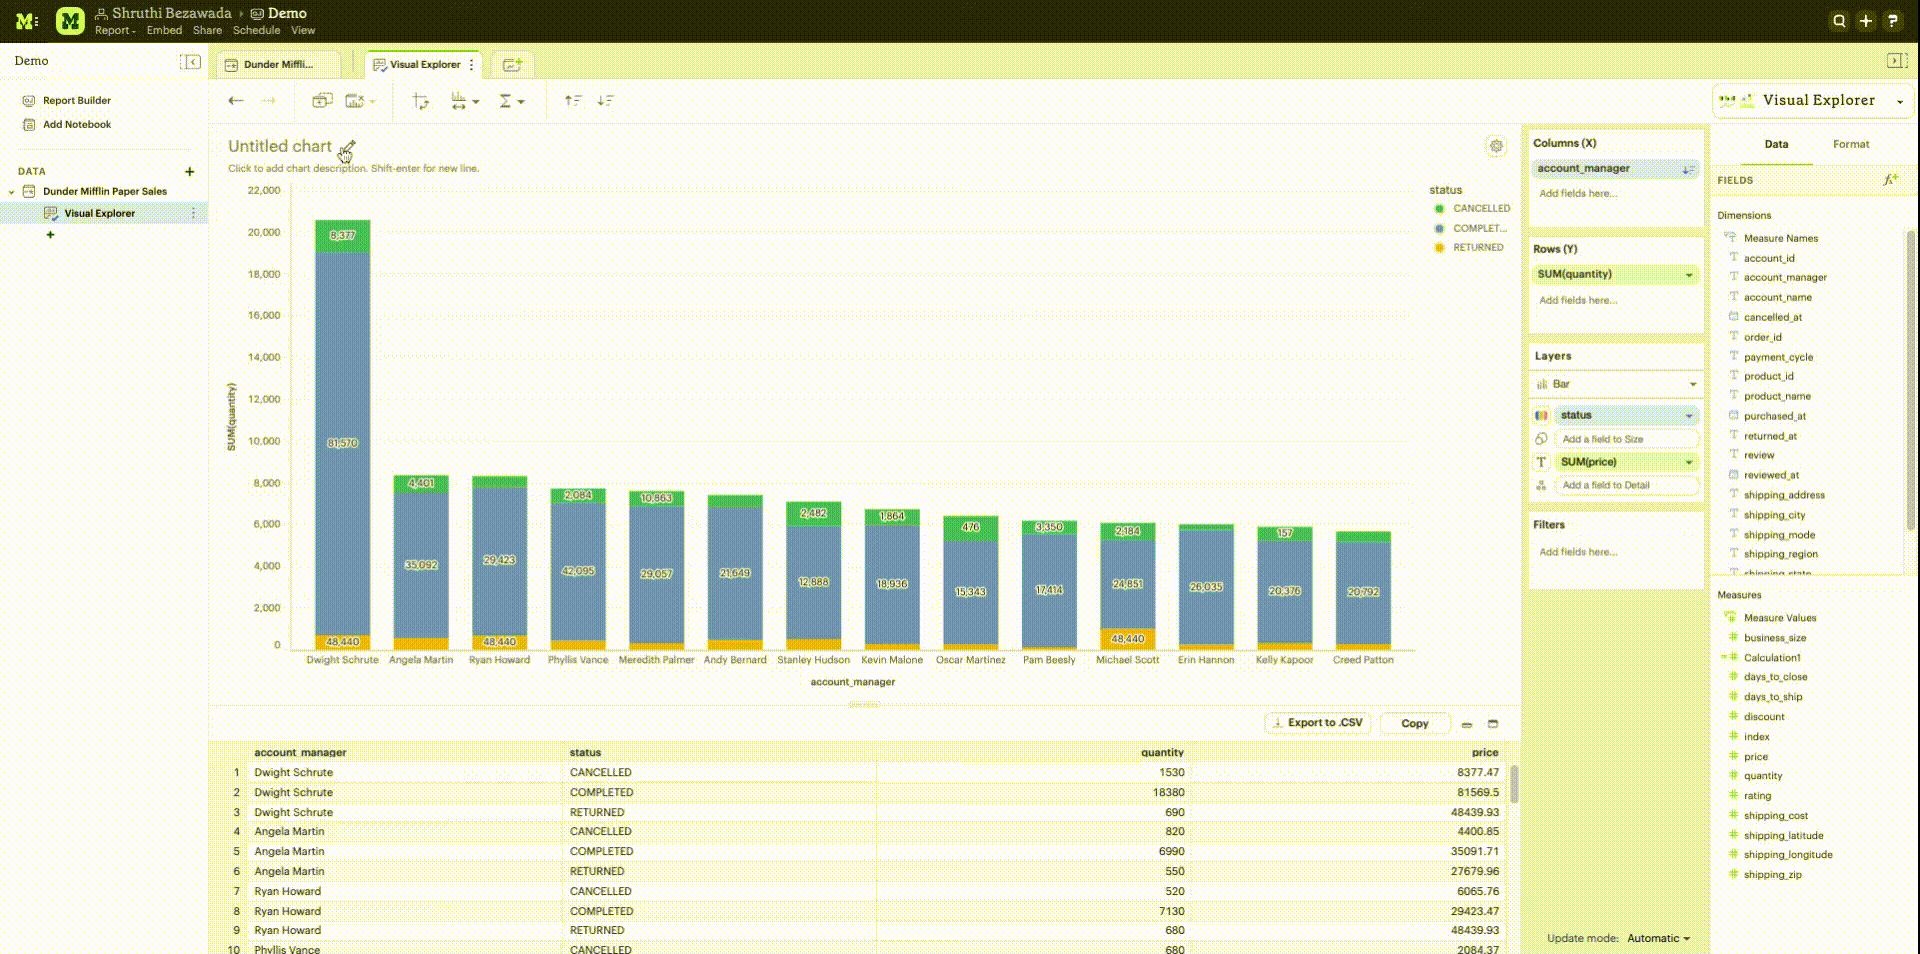Click the duplicate chart icon
This screenshot has width=1920, height=954.
click(322, 101)
